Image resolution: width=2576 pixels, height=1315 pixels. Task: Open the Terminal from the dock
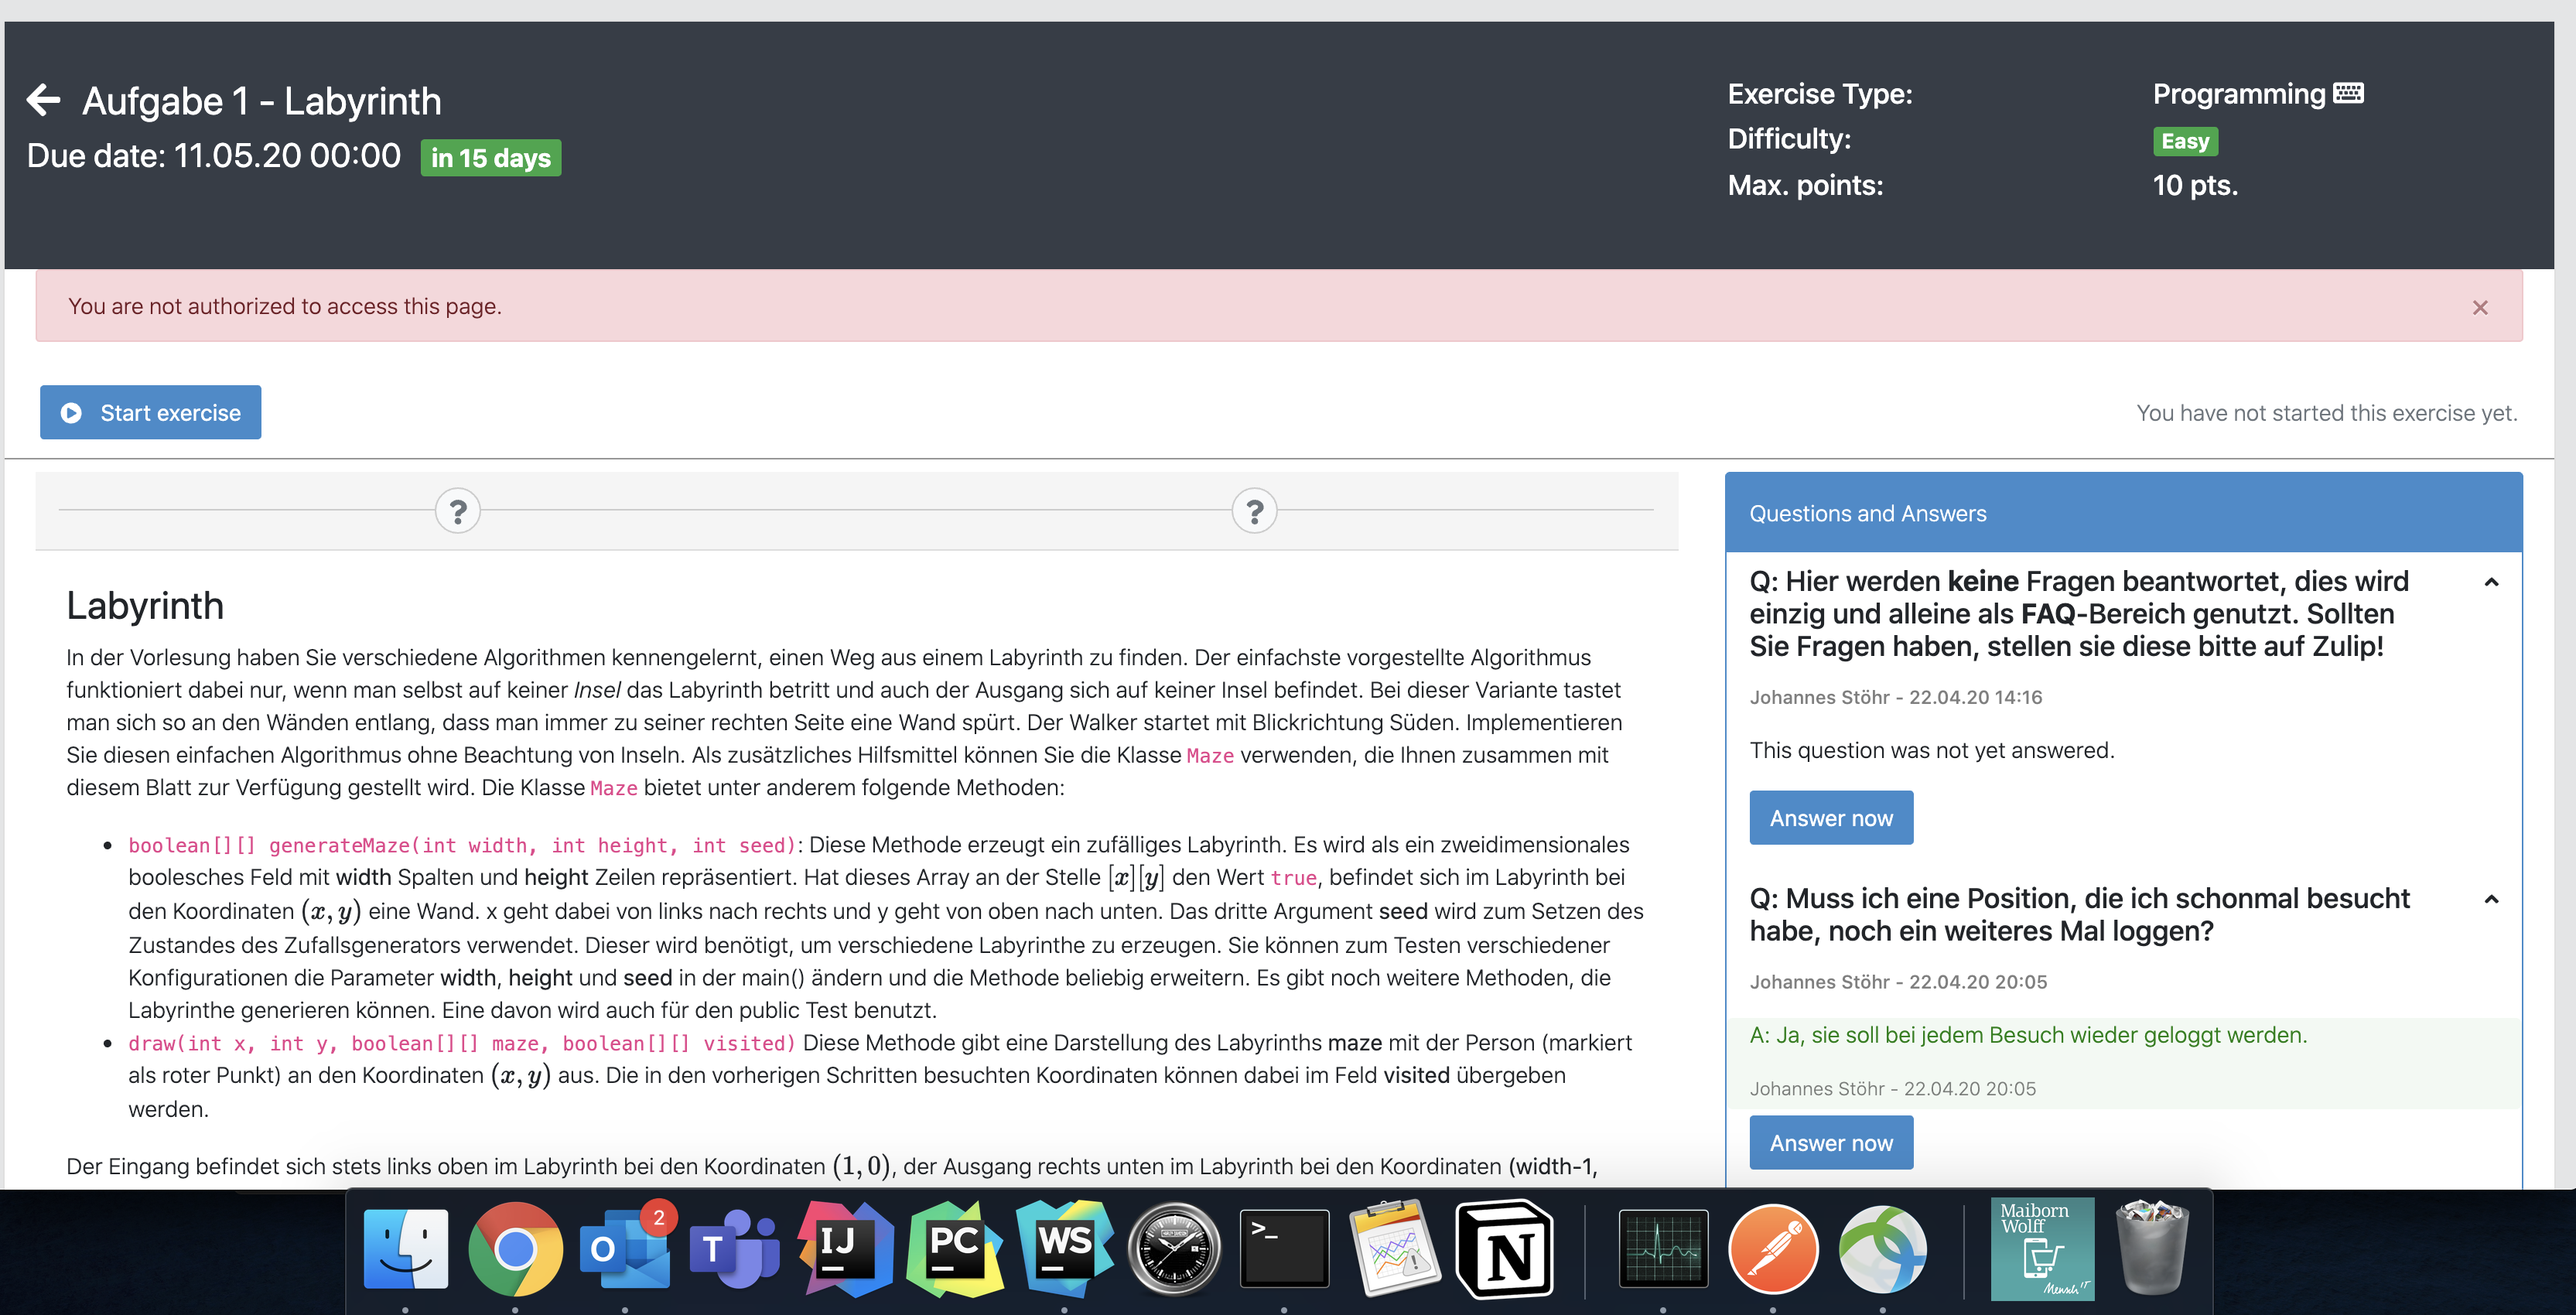(x=1285, y=1249)
